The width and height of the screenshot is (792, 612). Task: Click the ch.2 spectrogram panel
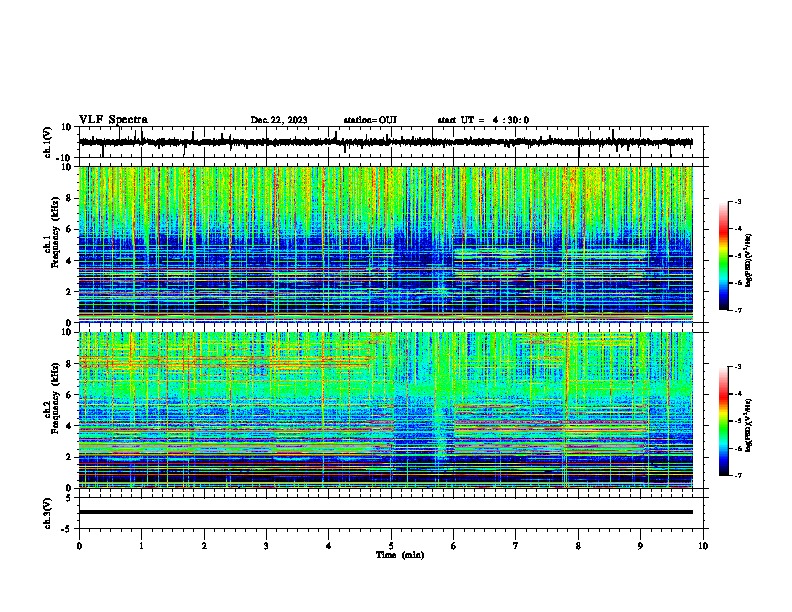tap(386, 410)
